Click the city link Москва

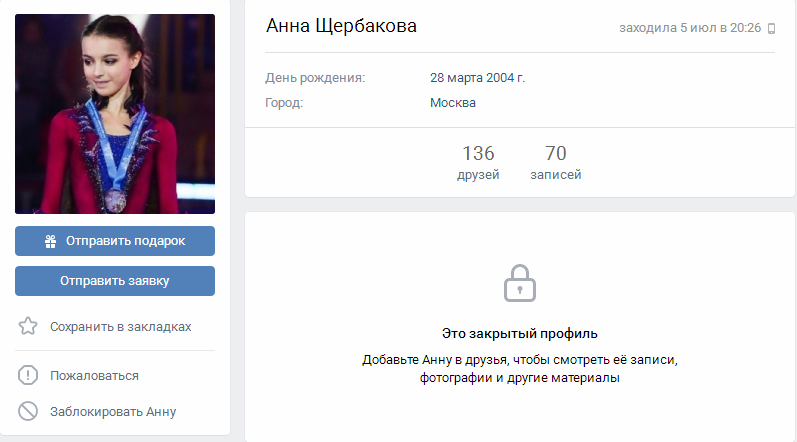point(453,103)
